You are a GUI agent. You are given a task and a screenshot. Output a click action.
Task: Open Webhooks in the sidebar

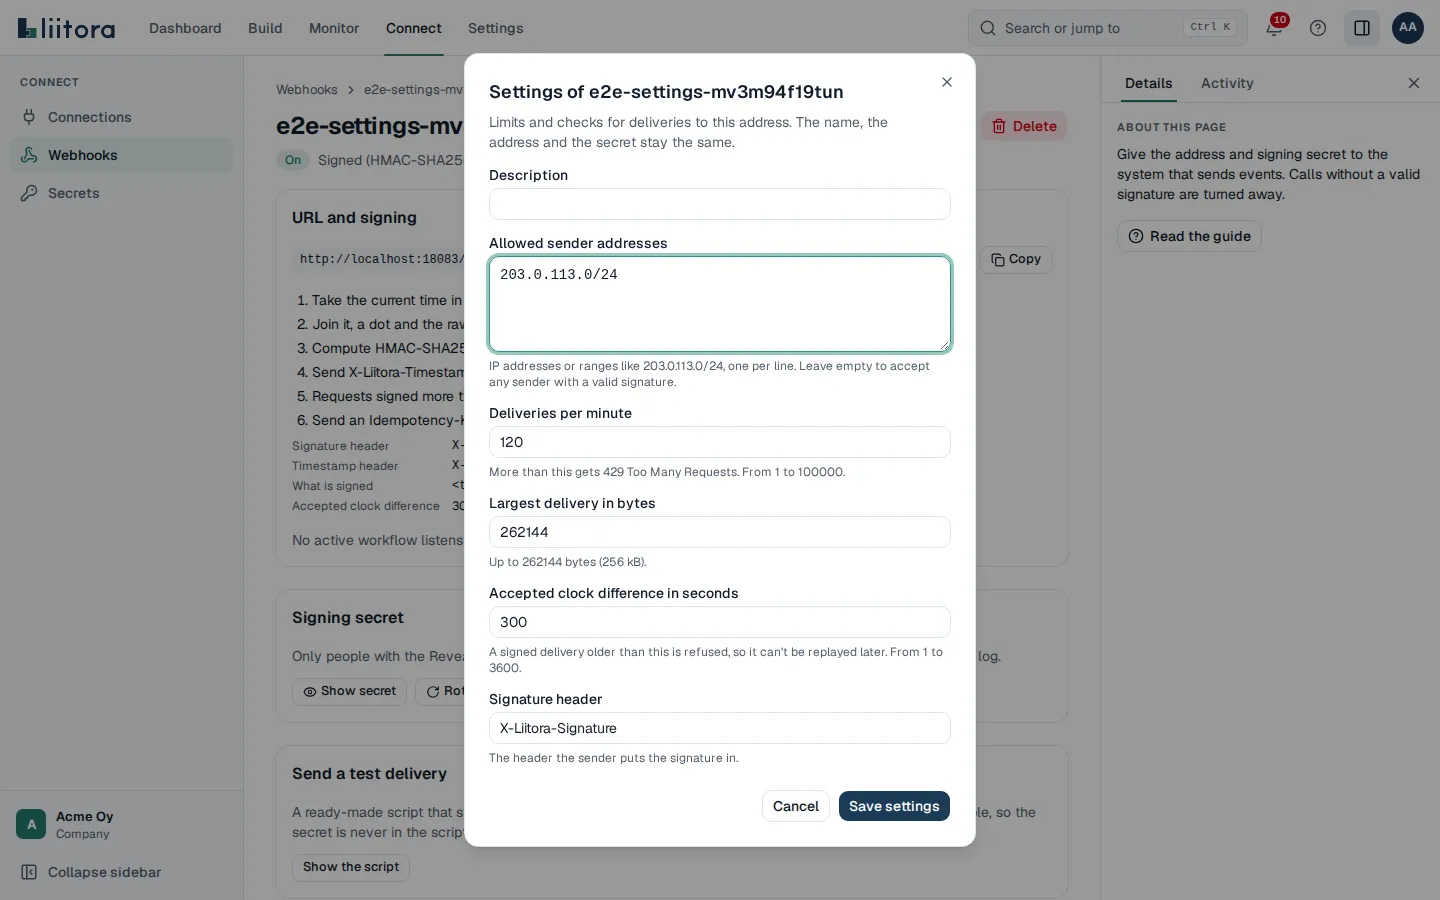tap(121, 155)
